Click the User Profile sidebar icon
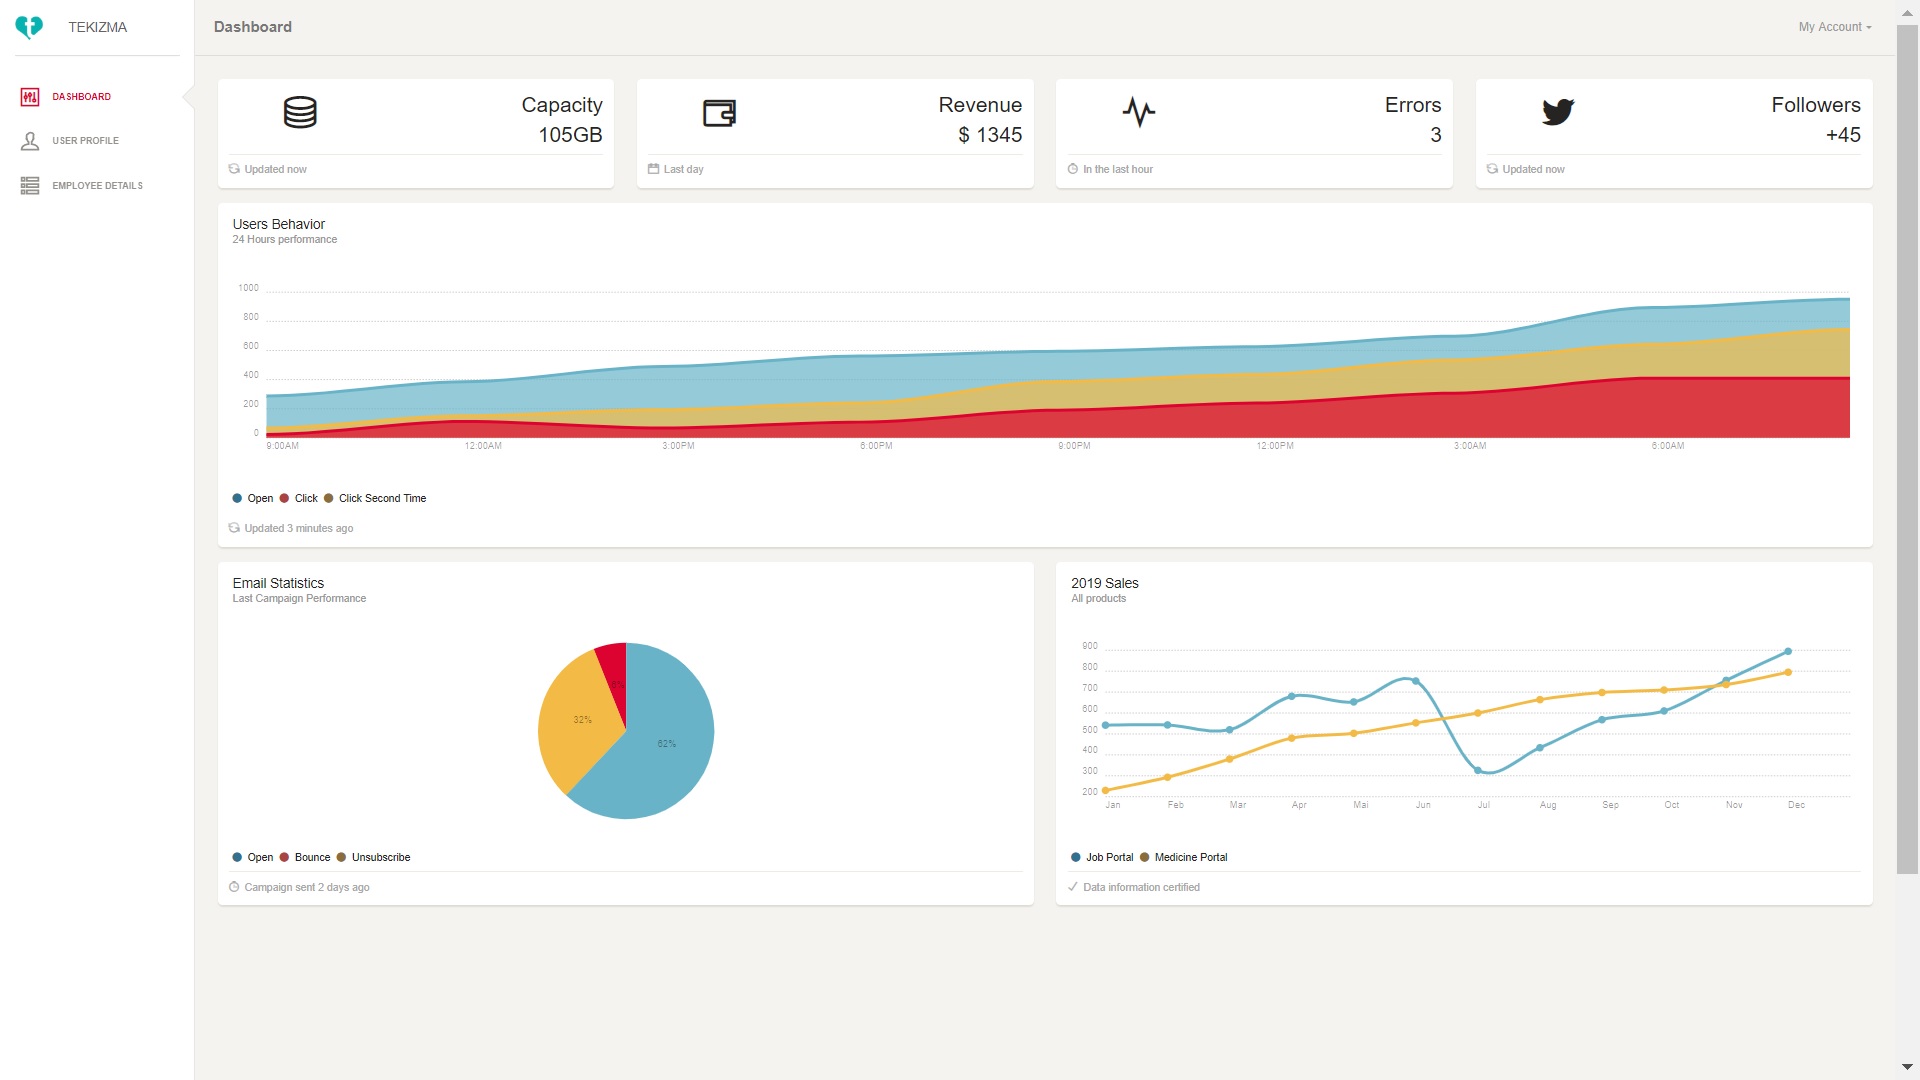The height and width of the screenshot is (1080, 1920). (x=29, y=141)
